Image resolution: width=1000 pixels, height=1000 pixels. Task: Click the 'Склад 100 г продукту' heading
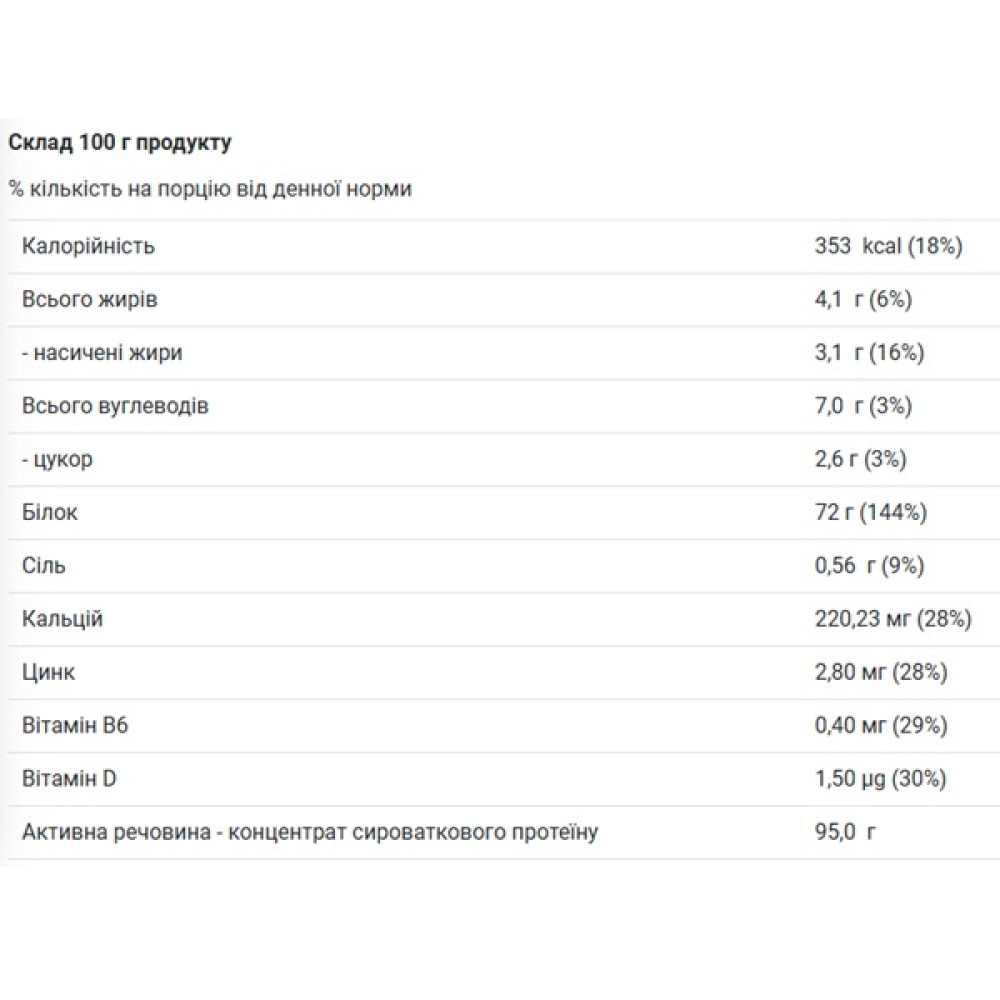click(x=119, y=142)
